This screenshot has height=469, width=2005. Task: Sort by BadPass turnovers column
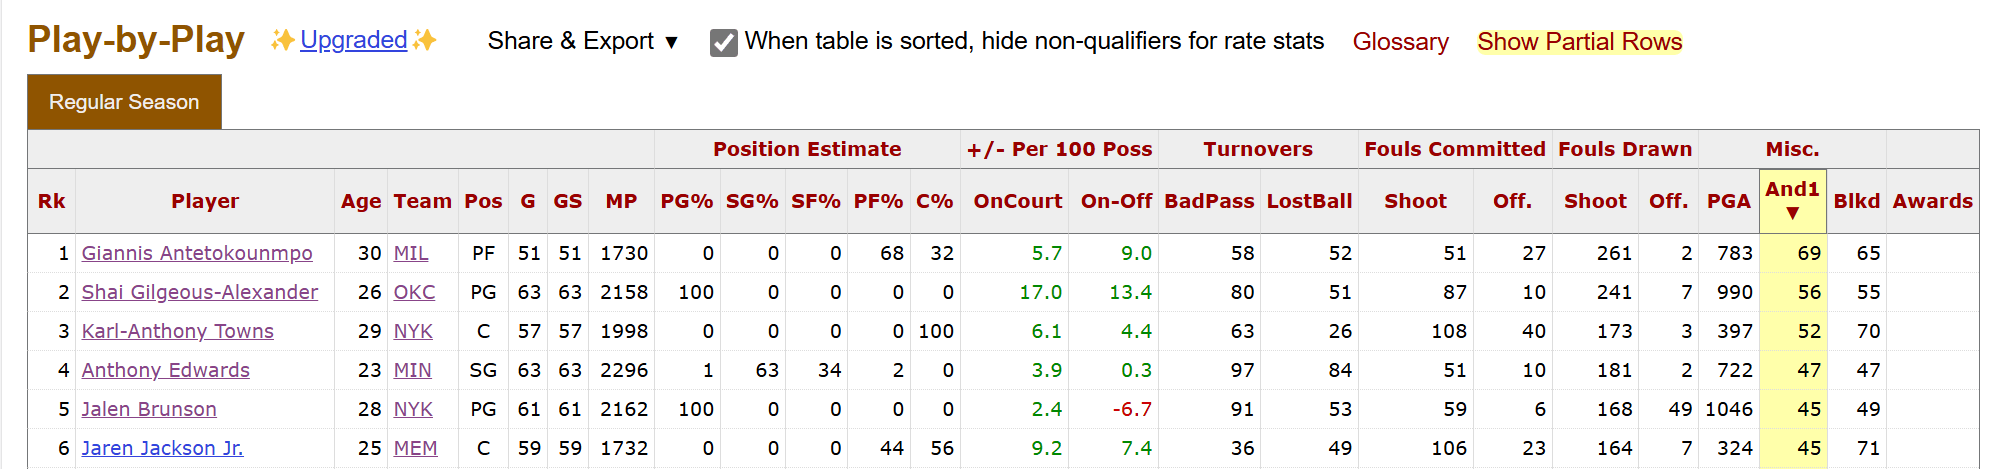1209,201
